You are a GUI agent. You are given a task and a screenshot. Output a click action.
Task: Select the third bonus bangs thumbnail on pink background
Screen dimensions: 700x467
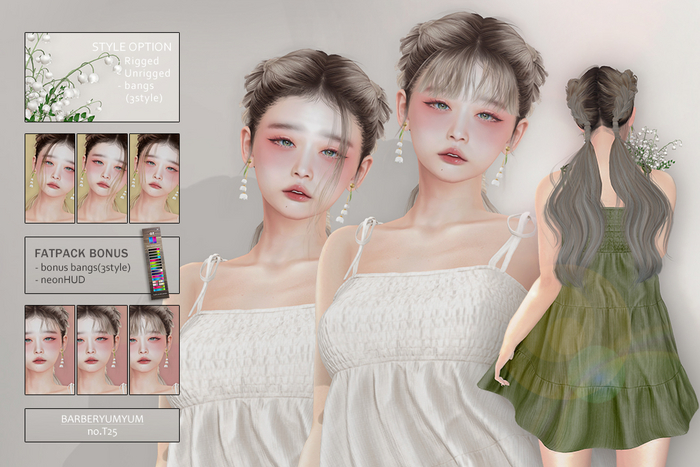click(x=154, y=350)
